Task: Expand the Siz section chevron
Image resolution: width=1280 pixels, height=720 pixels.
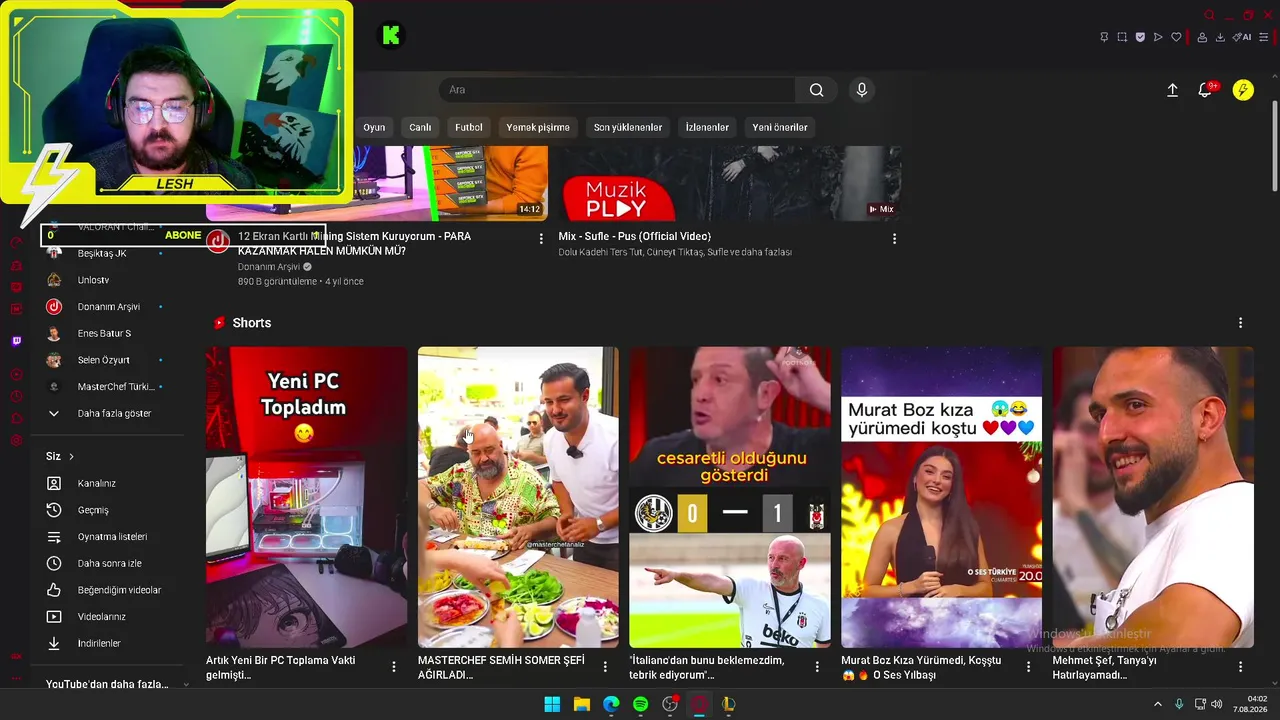Action: [x=71, y=457]
